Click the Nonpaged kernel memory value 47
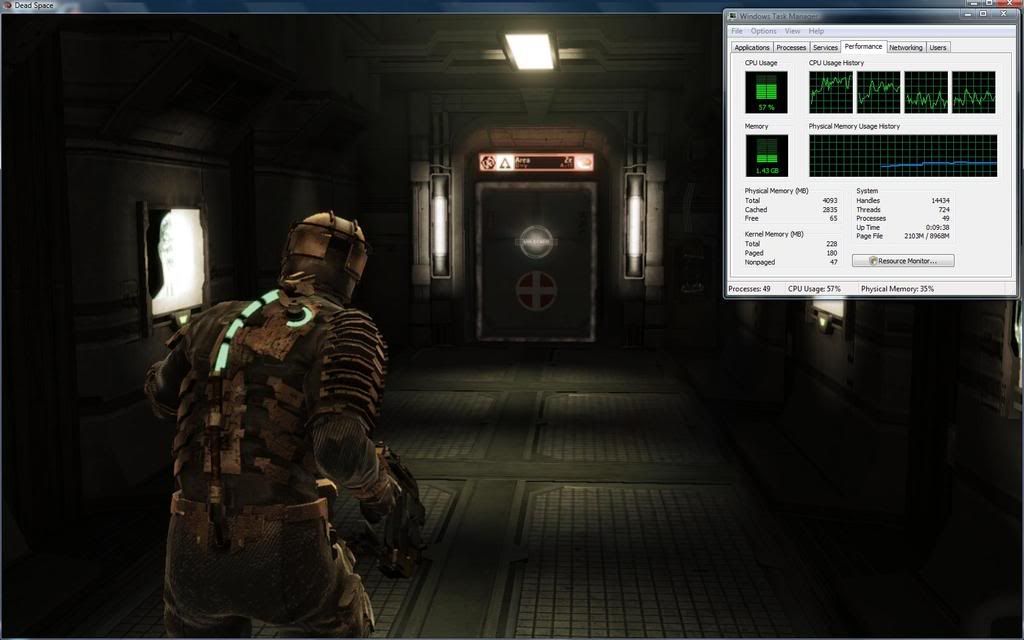 (x=833, y=262)
